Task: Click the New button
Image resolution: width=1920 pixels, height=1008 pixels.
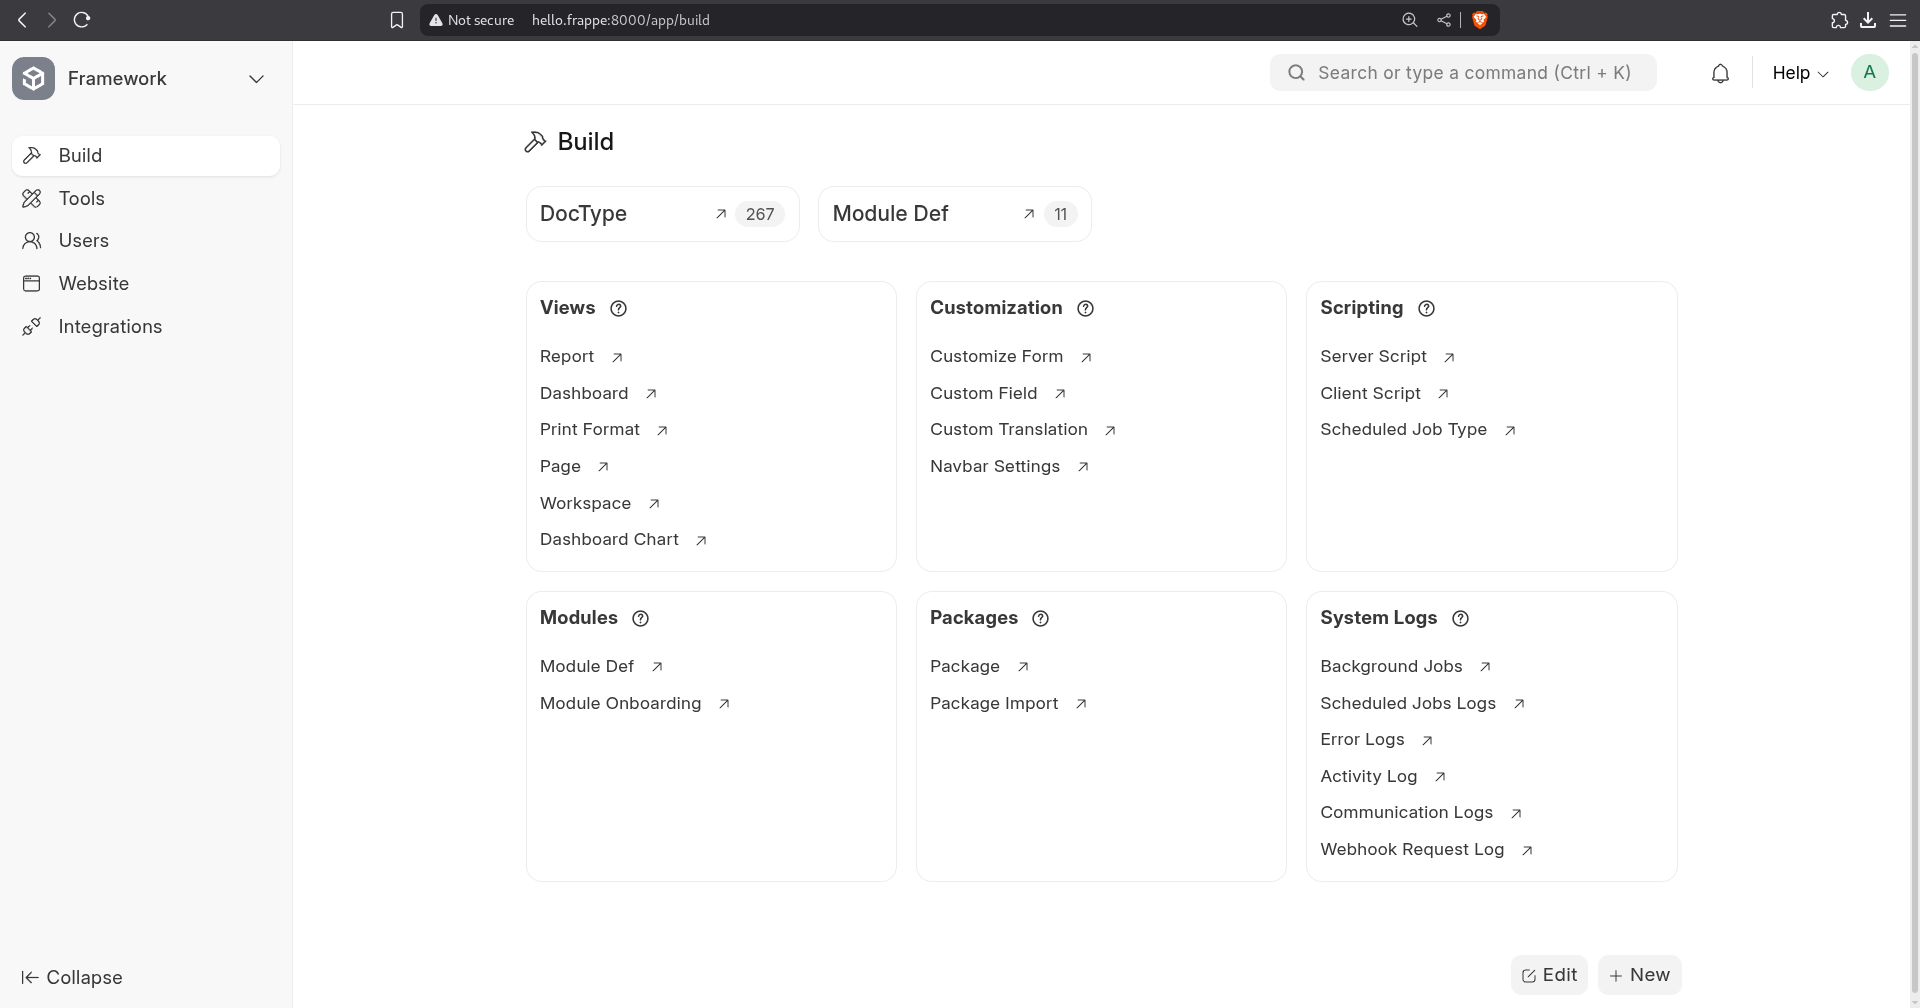Action: tap(1639, 975)
